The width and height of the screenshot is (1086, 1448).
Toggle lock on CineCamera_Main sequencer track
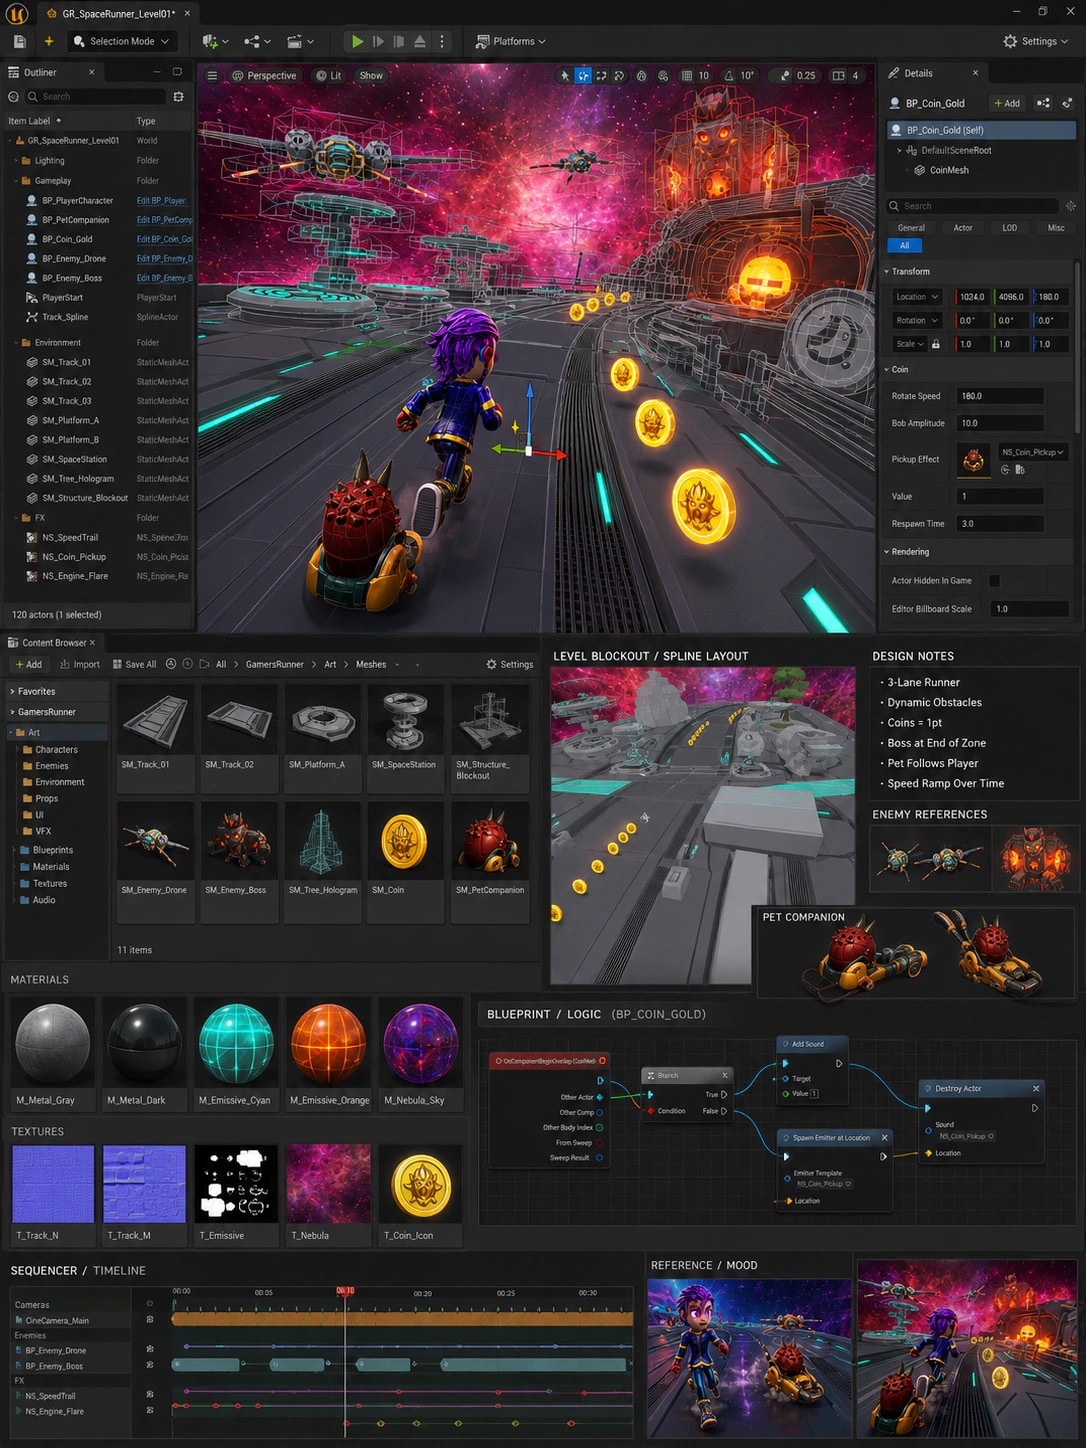coord(150,1320)
